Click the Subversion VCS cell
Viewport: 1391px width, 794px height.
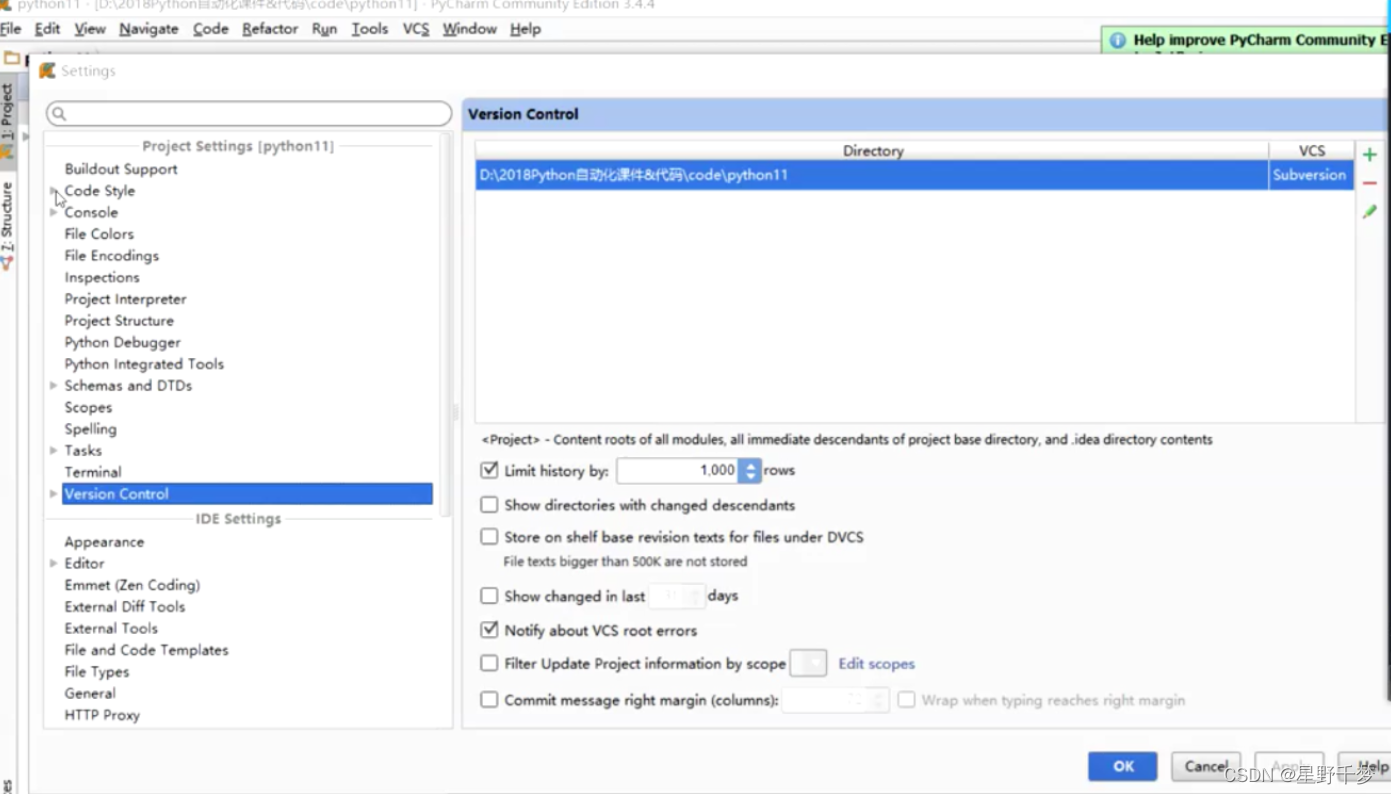pyautogui.click(x=1310, y=175)
